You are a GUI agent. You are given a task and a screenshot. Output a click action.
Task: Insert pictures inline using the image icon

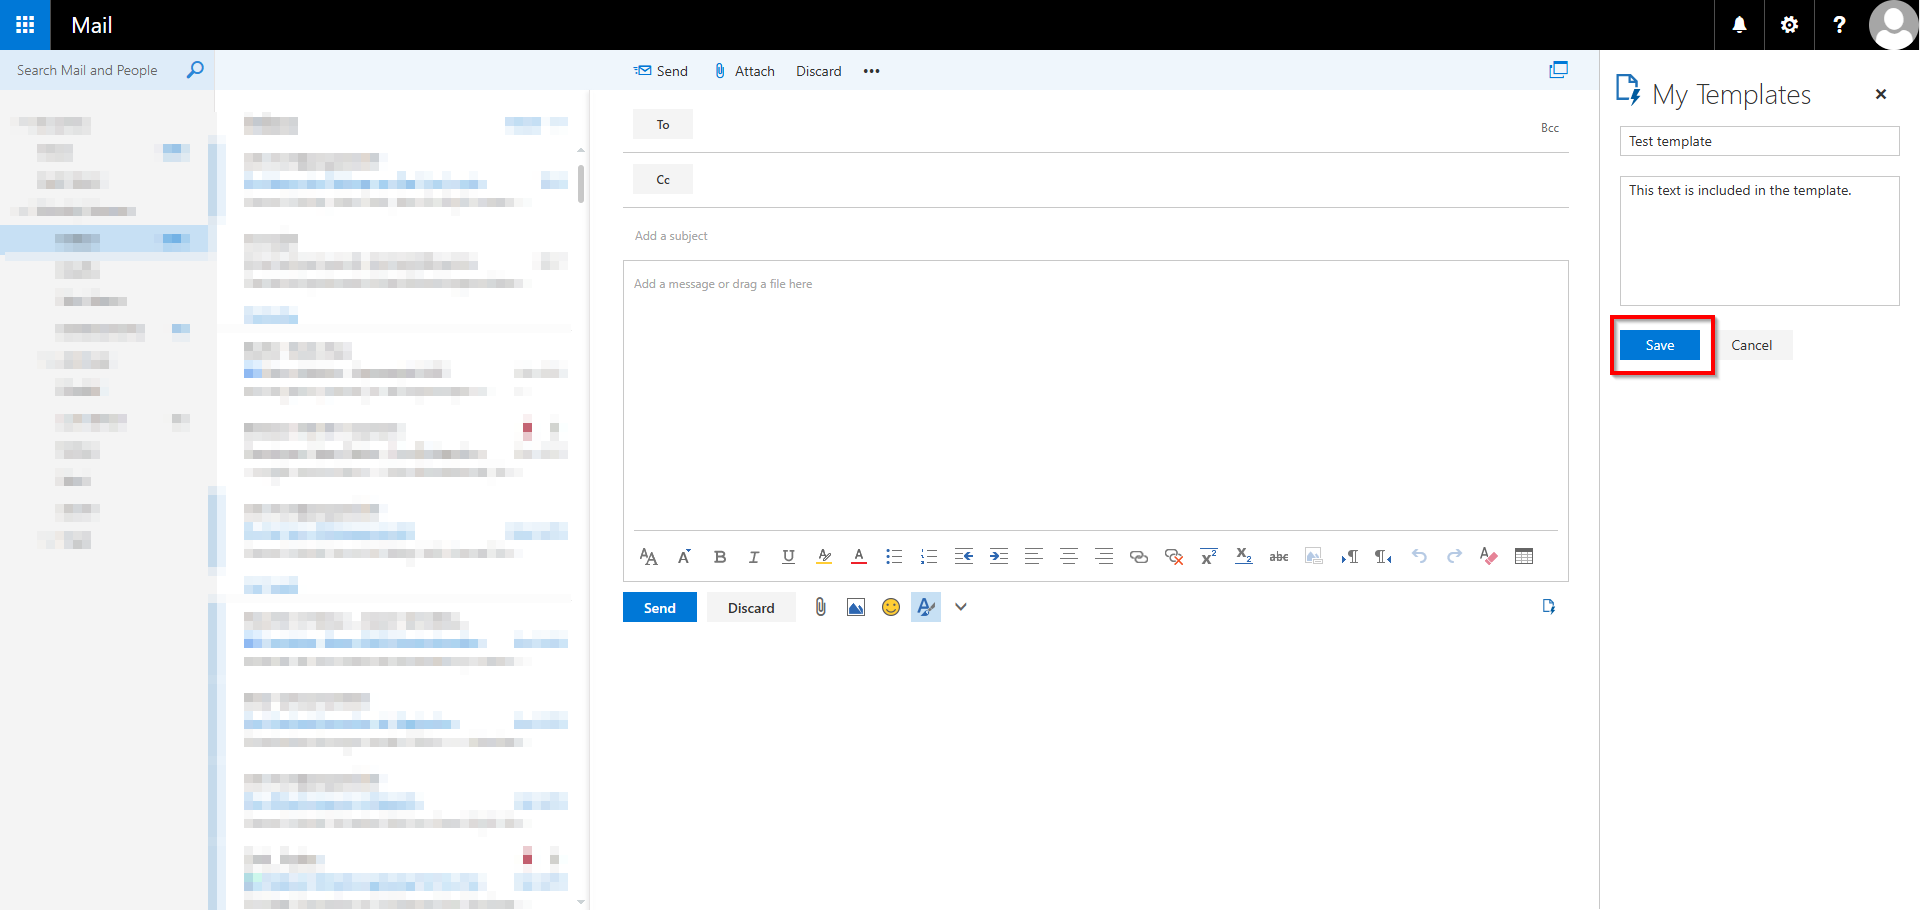pyautogui.click(x=1313, y=556)
